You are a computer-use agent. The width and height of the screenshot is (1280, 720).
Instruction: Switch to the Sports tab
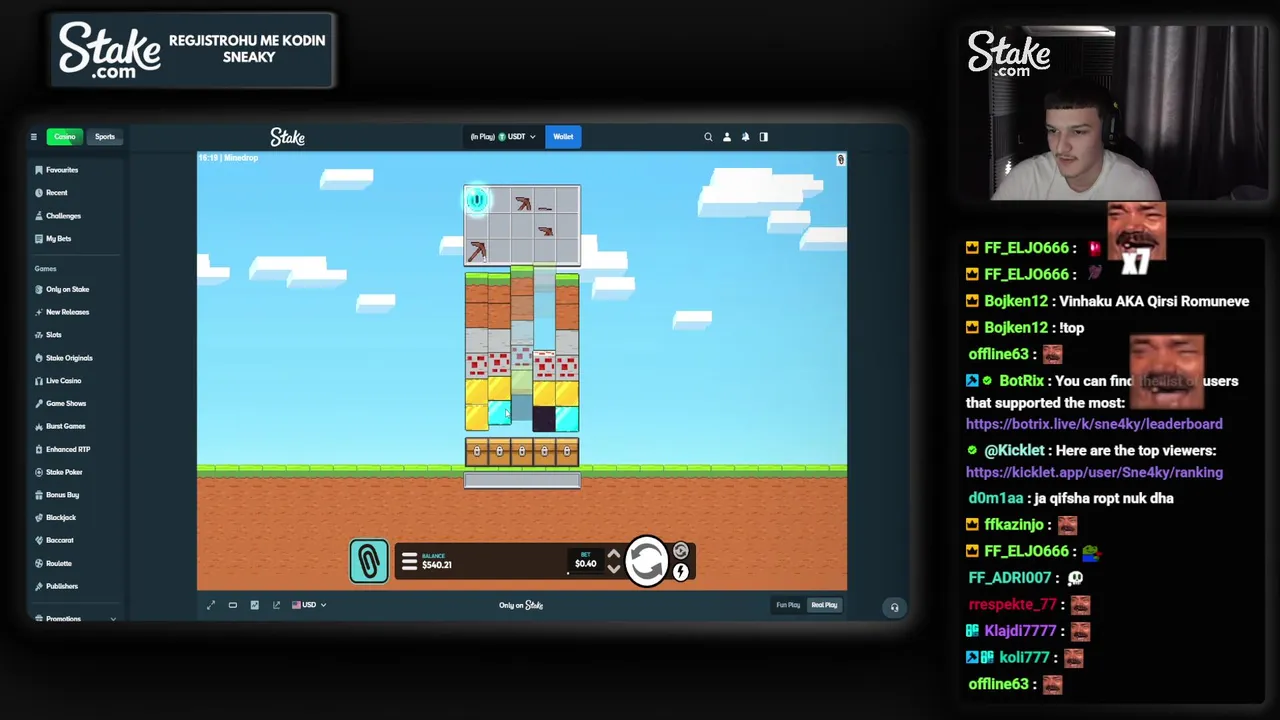[x=105, y=137]
